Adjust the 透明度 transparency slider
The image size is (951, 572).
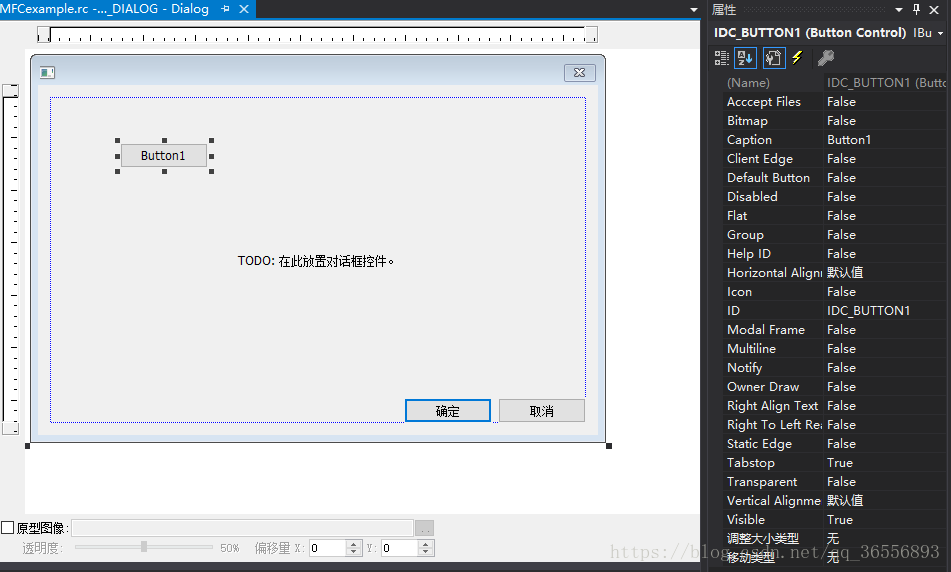click(x=144, y=547)
